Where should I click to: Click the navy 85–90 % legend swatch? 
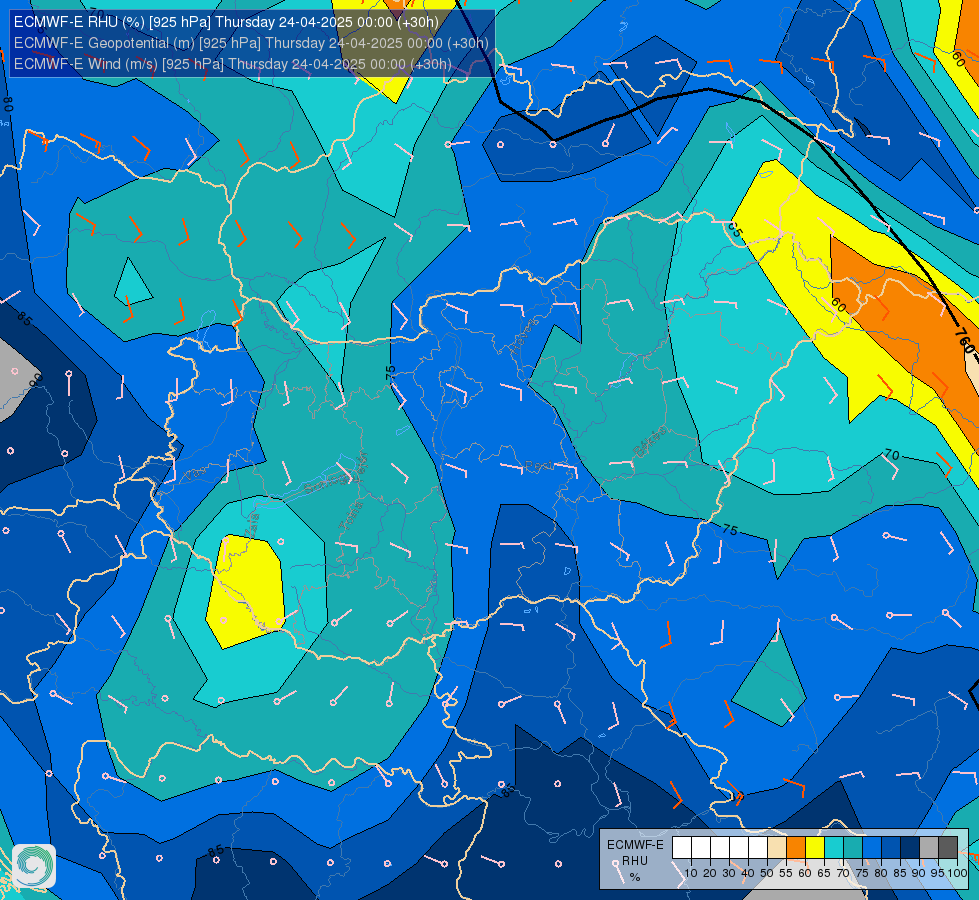910,848
